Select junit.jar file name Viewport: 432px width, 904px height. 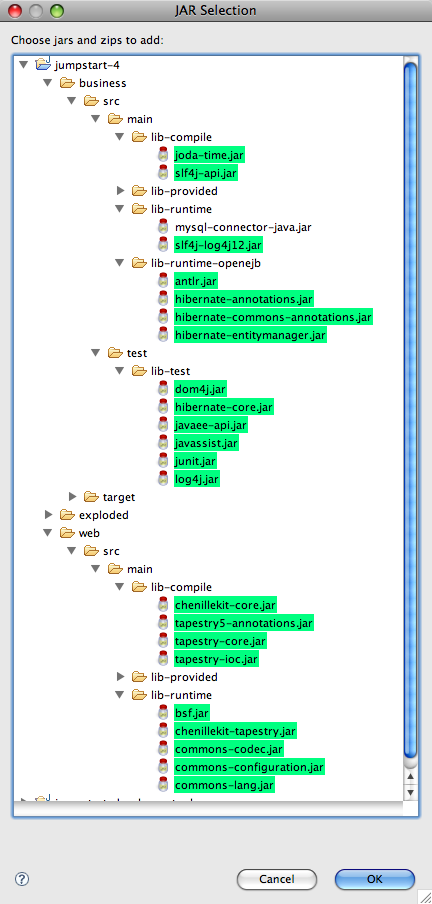tap(196, 461)
